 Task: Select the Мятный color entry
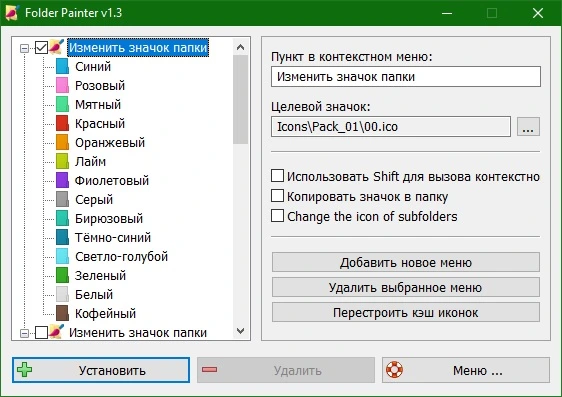[x=98, y=105]
